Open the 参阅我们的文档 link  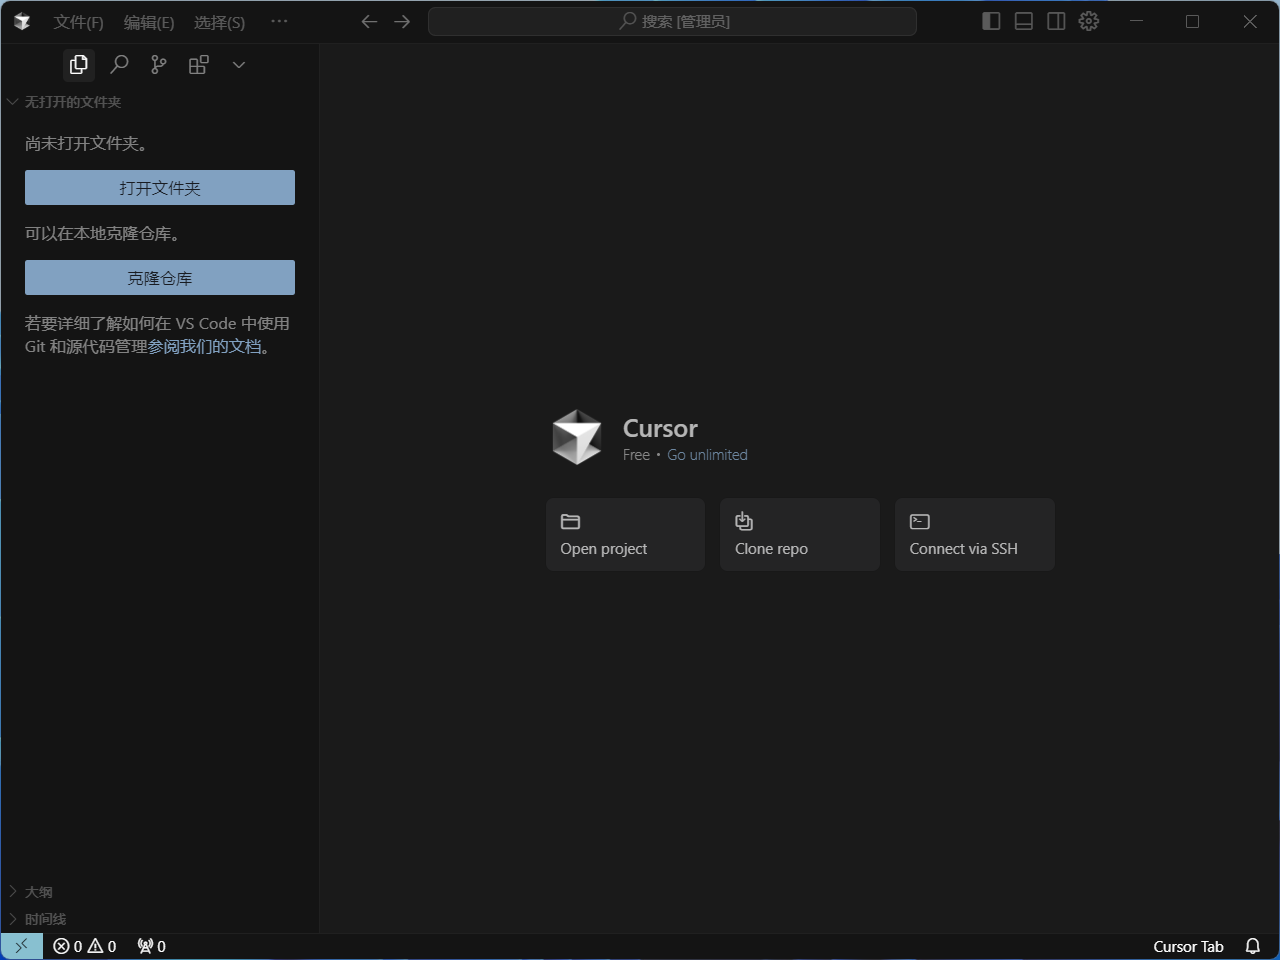[x=205, y=347]
